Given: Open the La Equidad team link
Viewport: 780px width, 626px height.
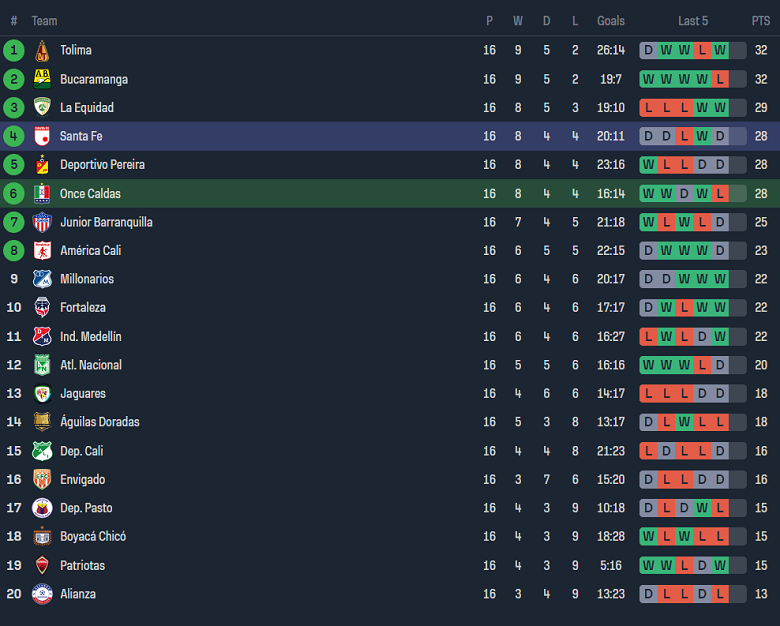Looking at the screenshot, I should (x=87, y=108).
